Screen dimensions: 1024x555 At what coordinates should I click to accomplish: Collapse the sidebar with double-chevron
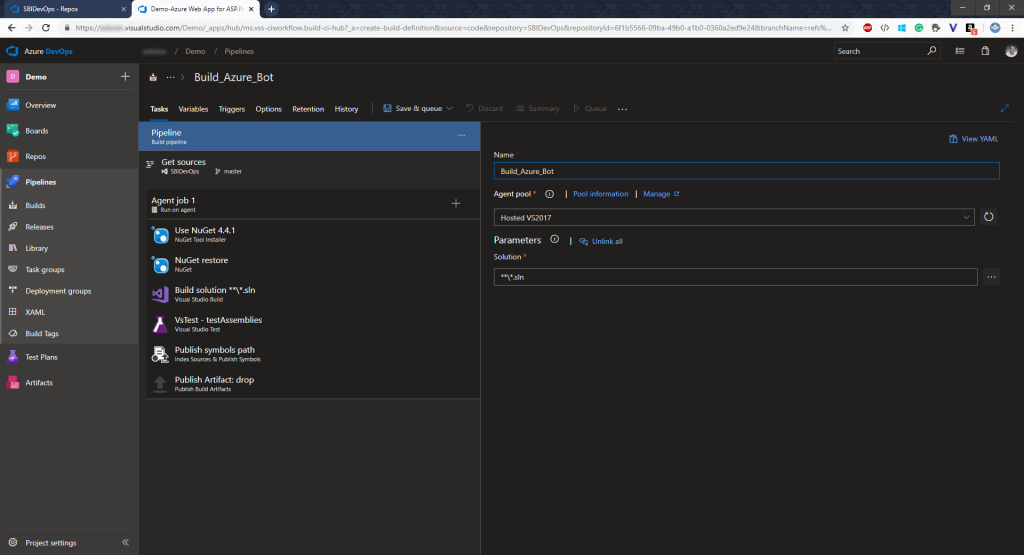tap(125, 542)
